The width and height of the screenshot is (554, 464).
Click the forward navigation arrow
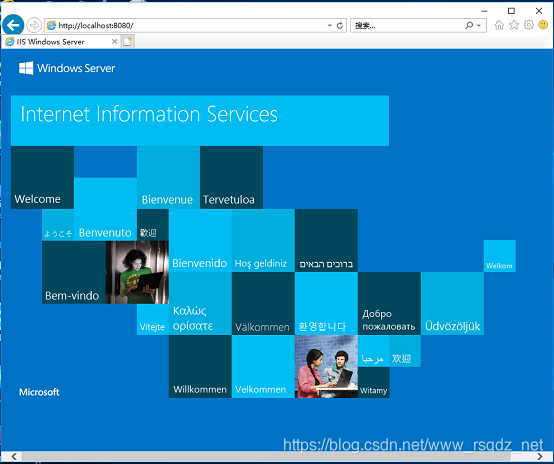34,25
